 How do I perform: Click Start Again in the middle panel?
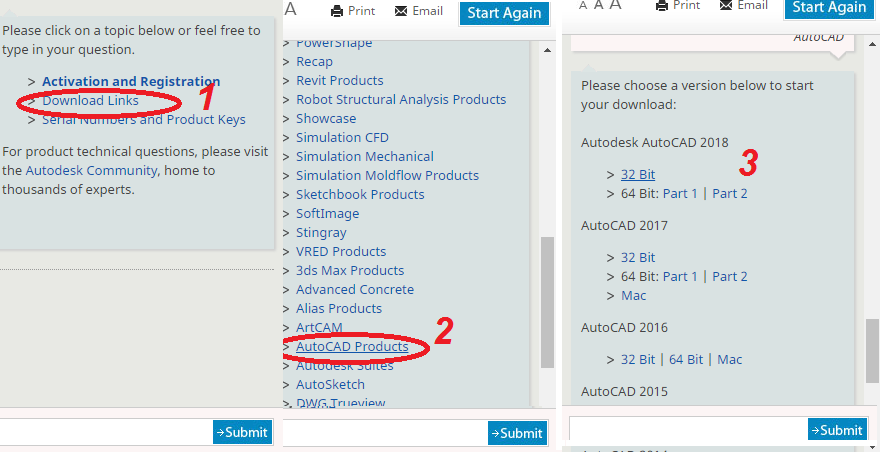pos(504,13)
